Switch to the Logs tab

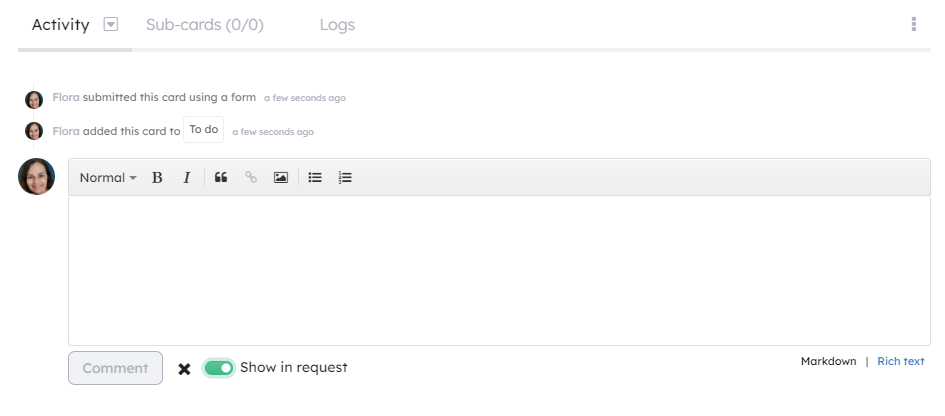[337, 25]
